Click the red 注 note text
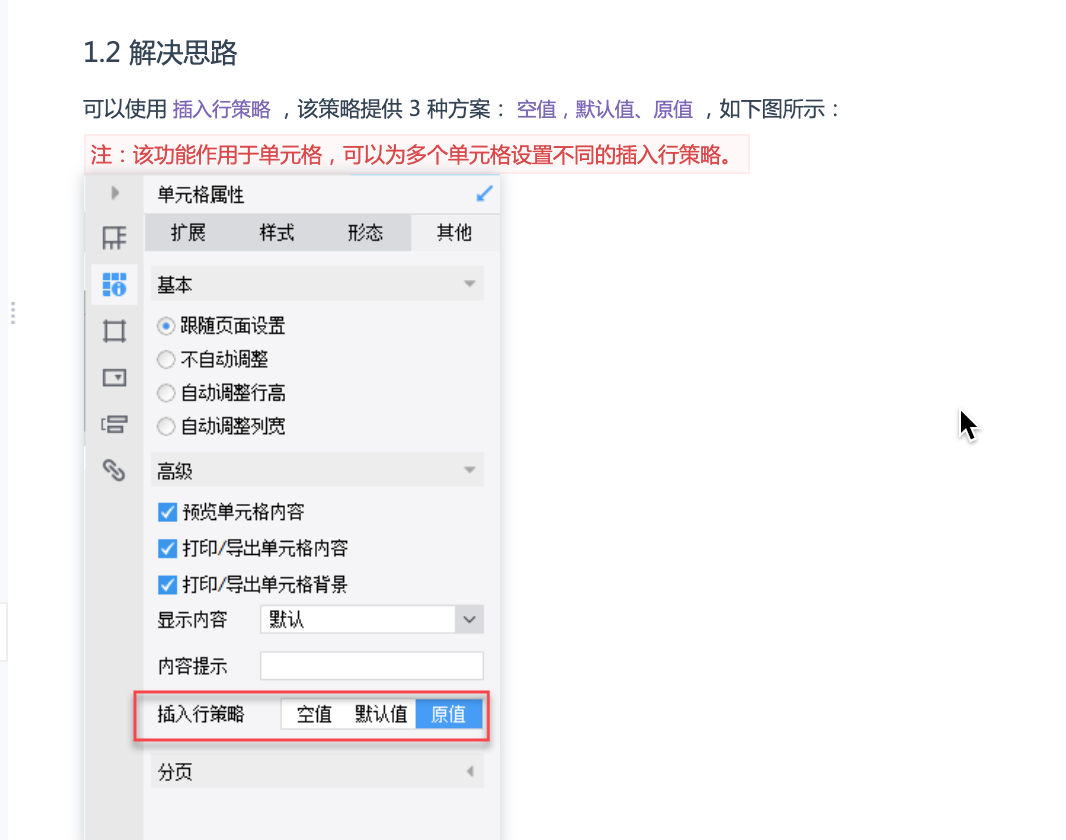Screen dimensions: 1066x840 coord(416,155)
